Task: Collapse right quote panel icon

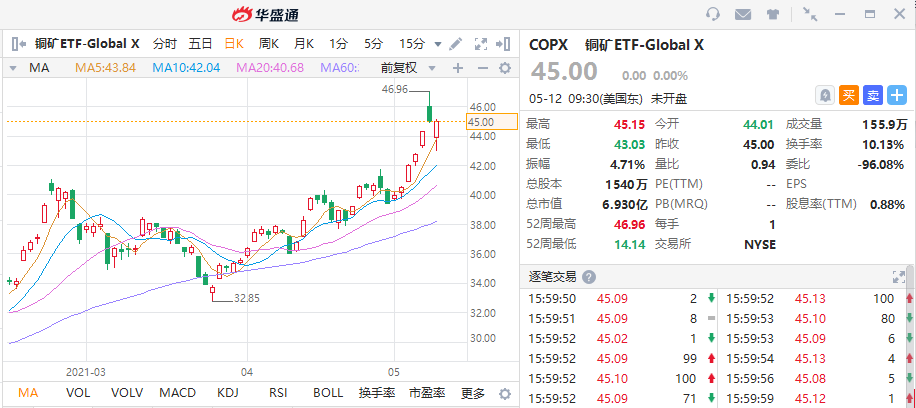Action: tap(503, 43)
